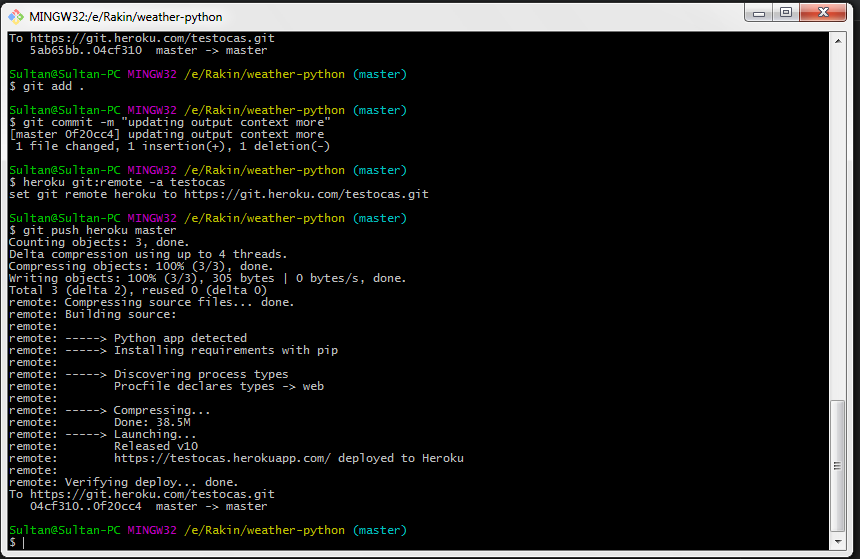The width and height of the screenshot is (860, 559).
Task: Click the window title MINGW32:/e/Rakin/weather-python
Action: pyautogui.click(x=126, y=17)
